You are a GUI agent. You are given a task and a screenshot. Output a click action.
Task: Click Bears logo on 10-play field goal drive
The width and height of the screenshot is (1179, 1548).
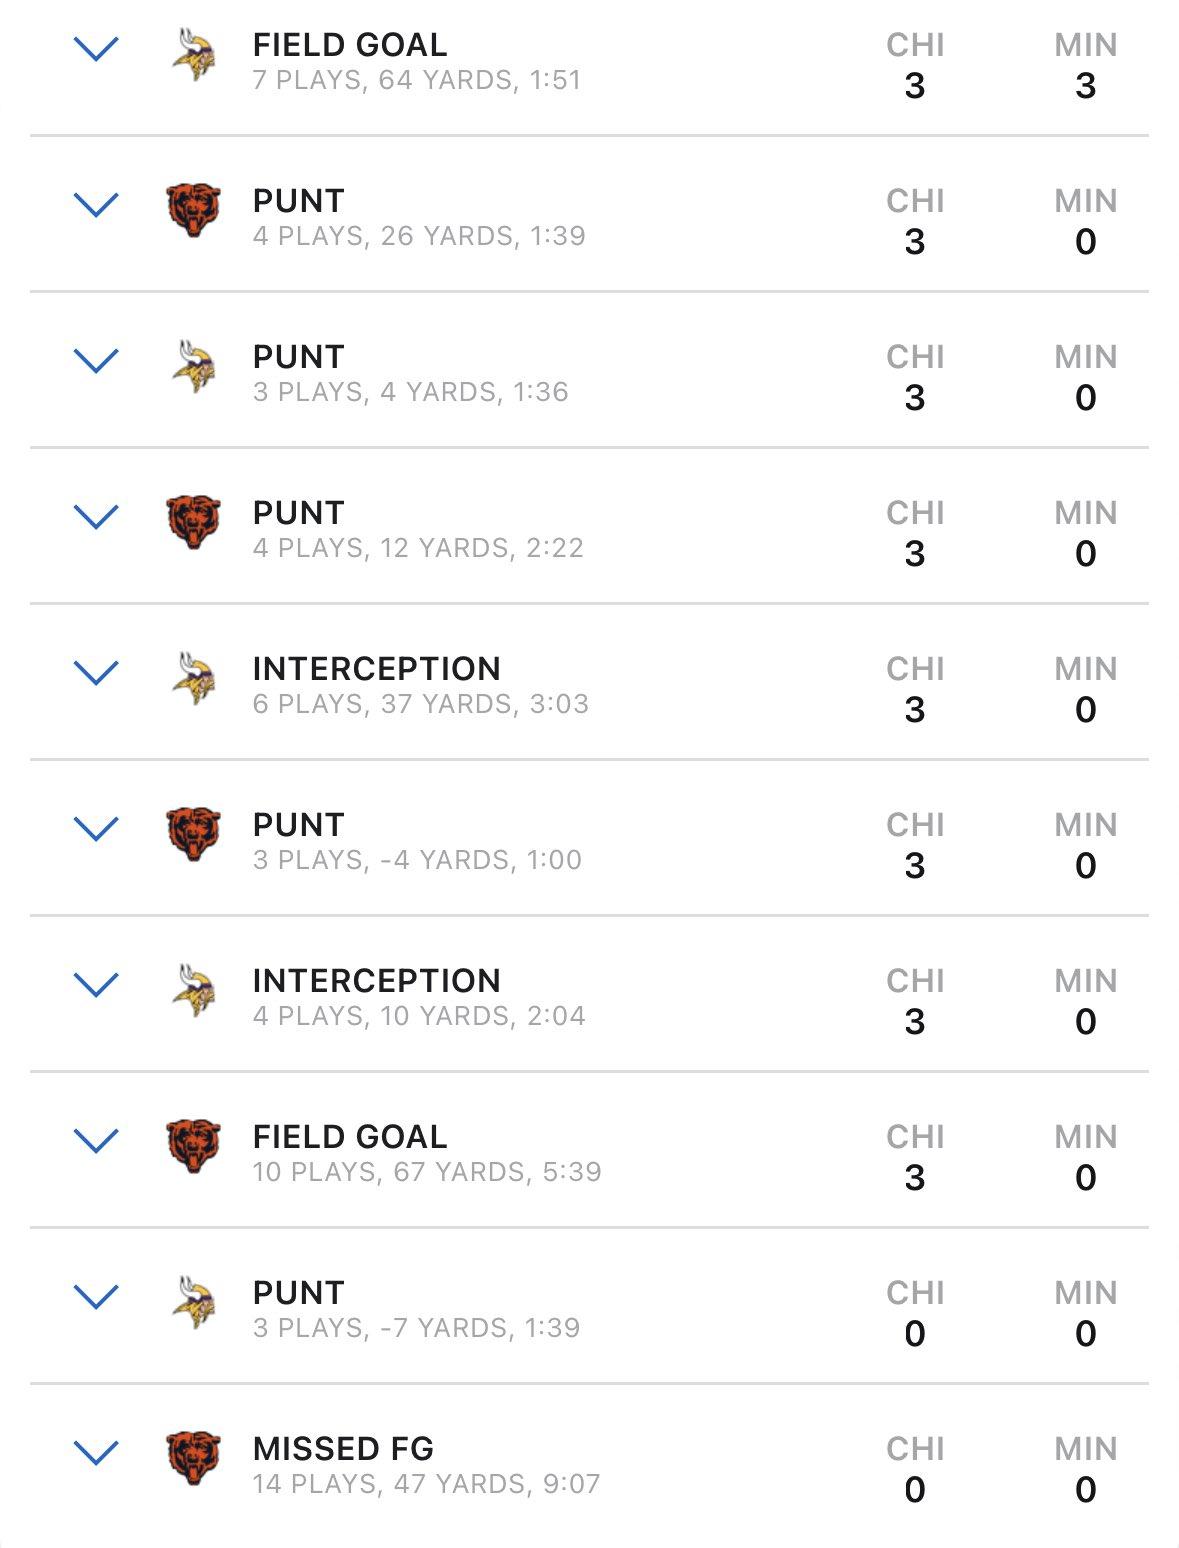(193, 1146)
